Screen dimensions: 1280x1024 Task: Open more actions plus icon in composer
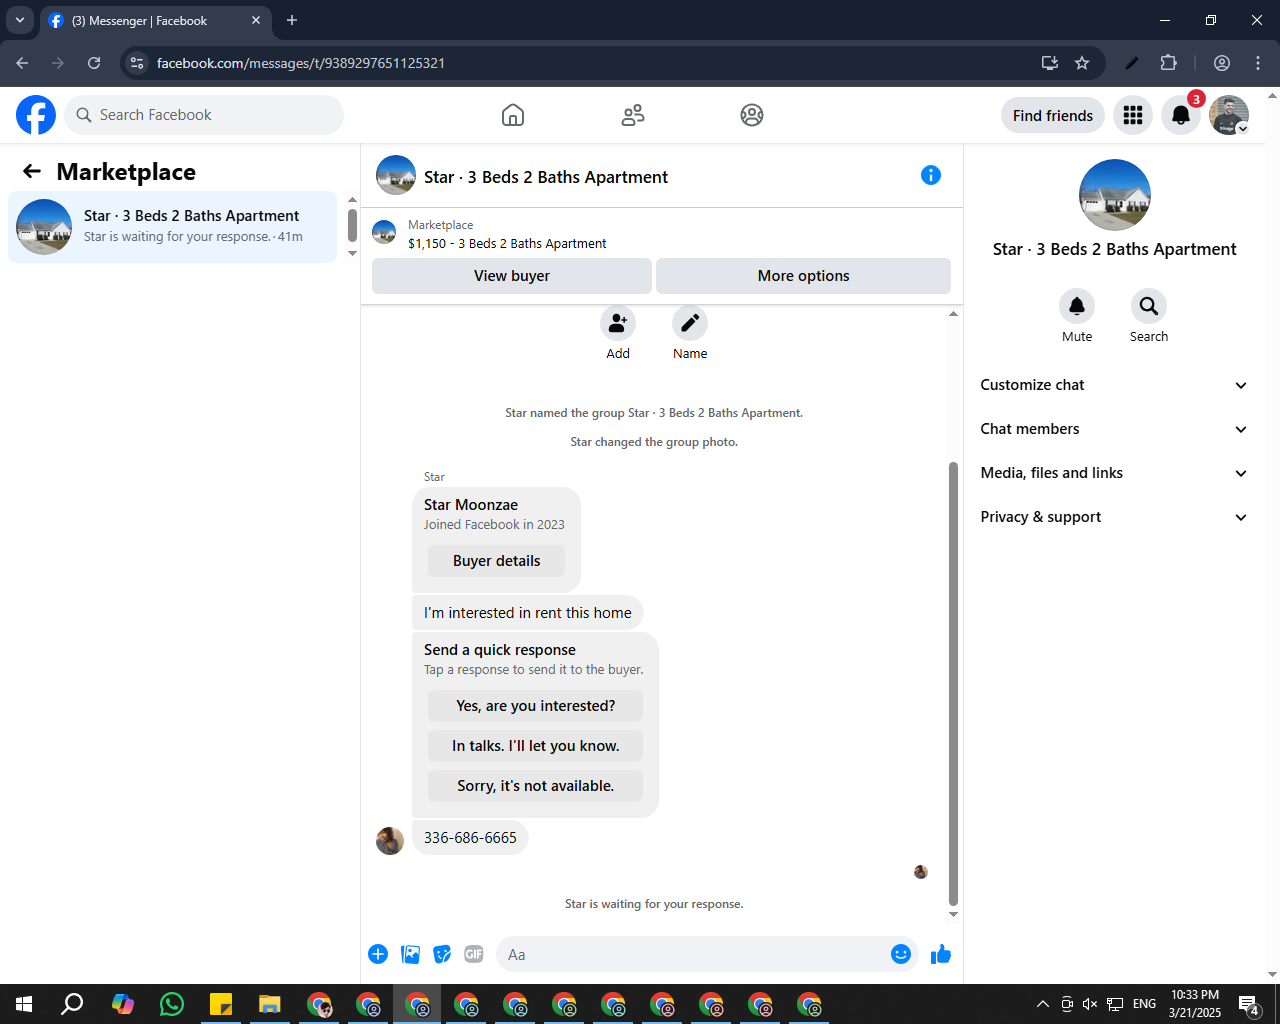click(378, 954)
